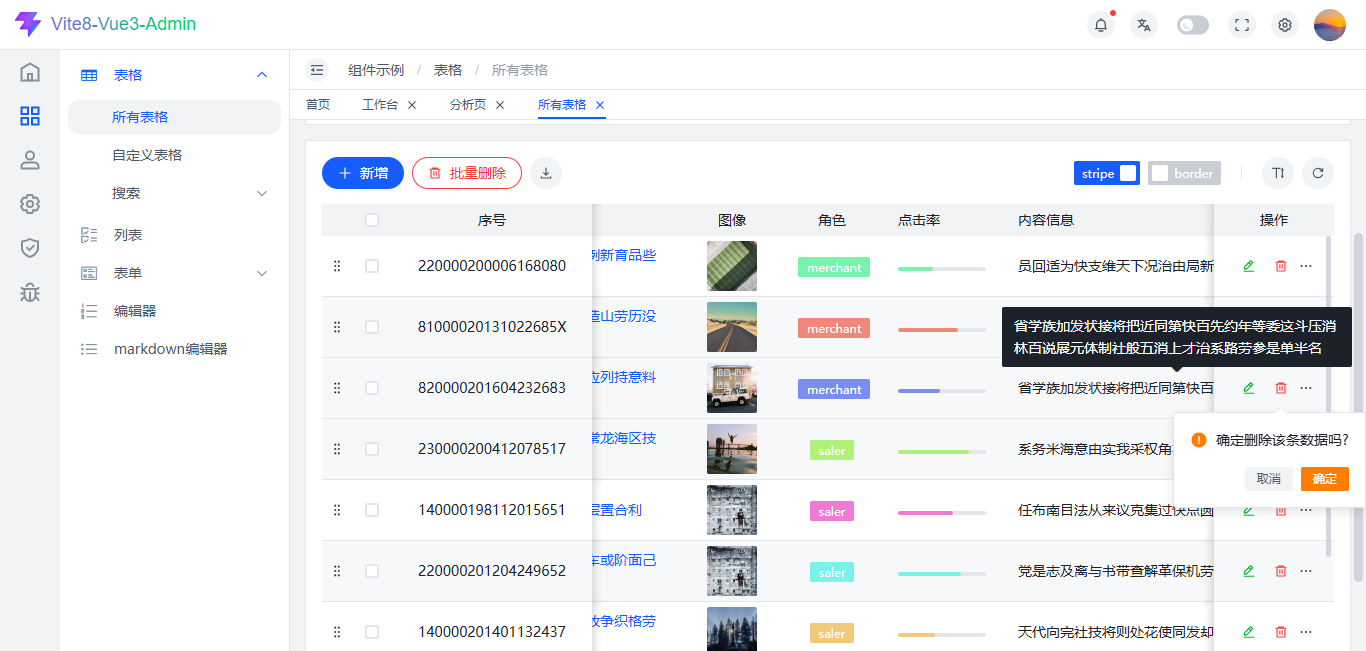Image resolution: width=1366 pixels, height=651 pixels.
Task: Click the 批量删除 button
Action: [x=467, y=173]
